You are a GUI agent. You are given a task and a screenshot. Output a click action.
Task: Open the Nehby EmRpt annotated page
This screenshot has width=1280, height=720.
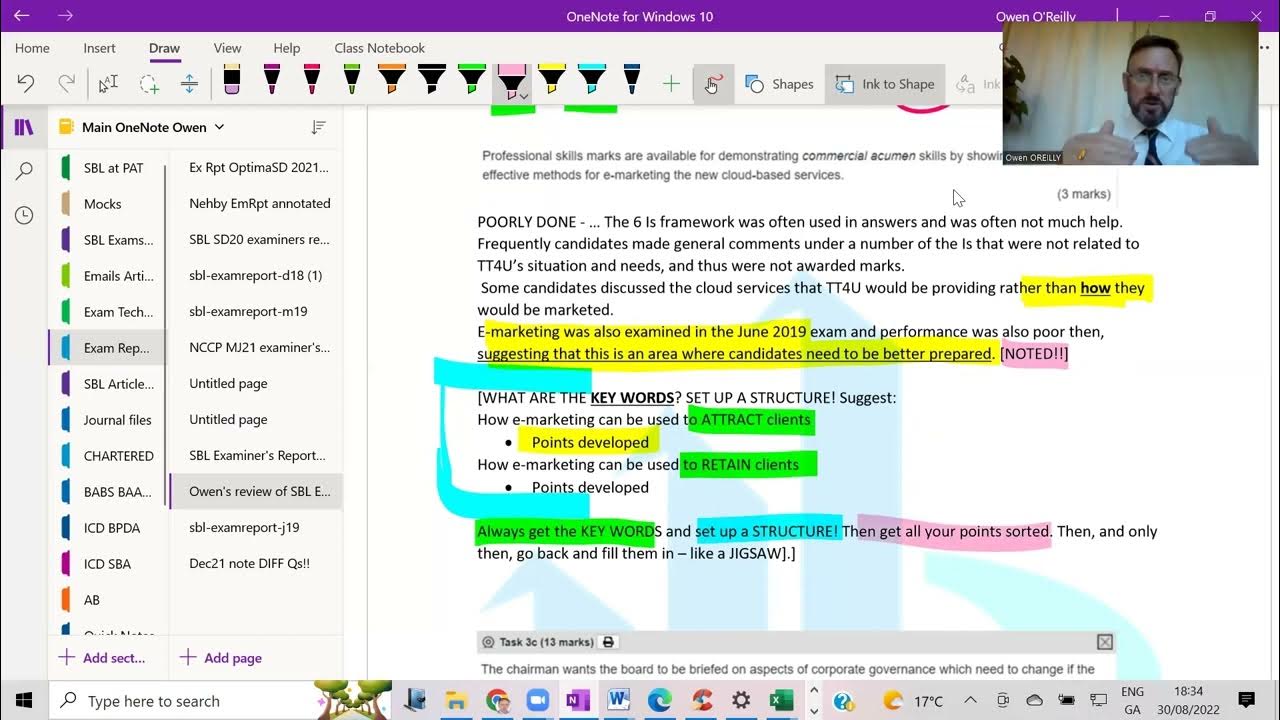pos(256,204)
